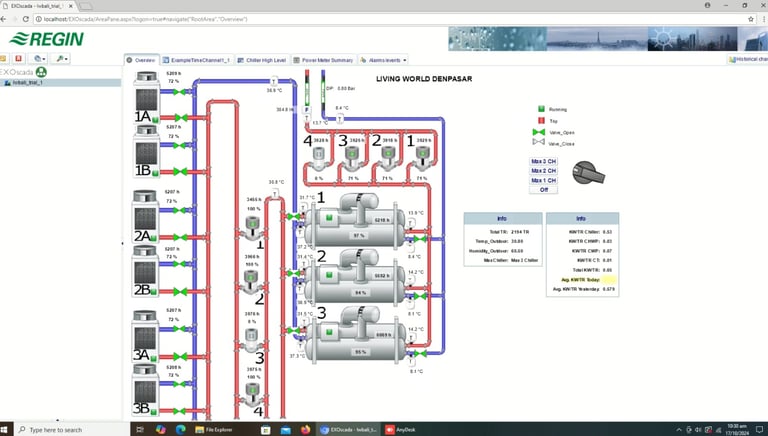Open Microsoft Edge from the taskbar

pyautogui.click(x=180, y=430)
